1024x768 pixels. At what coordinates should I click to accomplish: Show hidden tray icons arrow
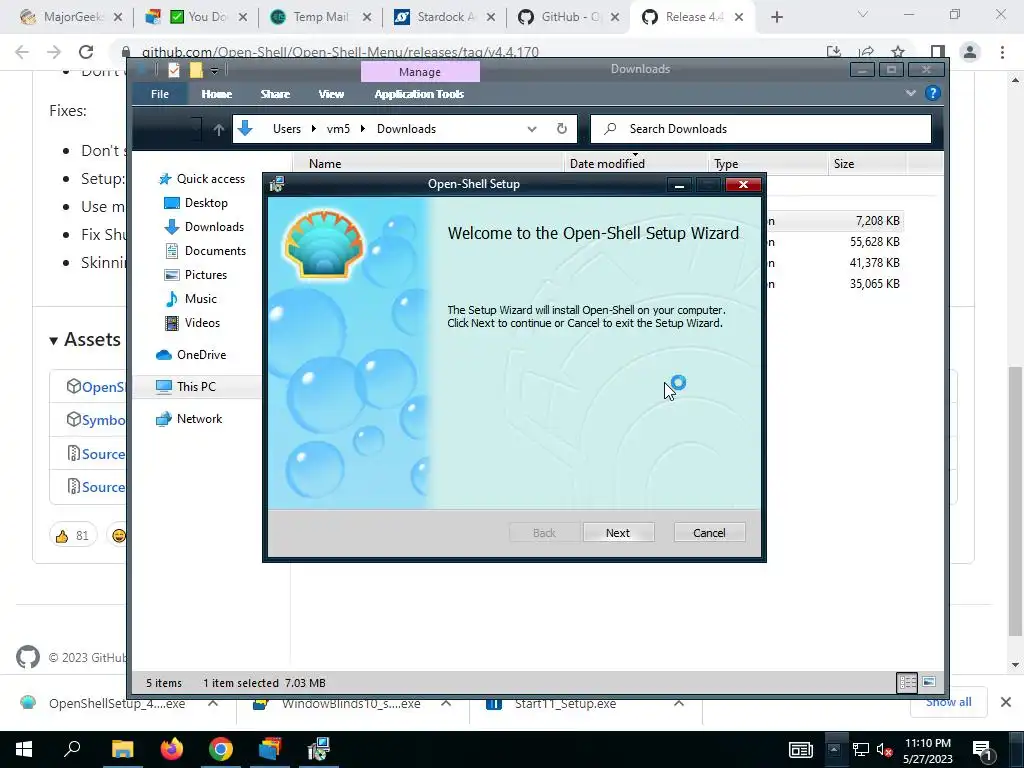click(x=834, y=749)
